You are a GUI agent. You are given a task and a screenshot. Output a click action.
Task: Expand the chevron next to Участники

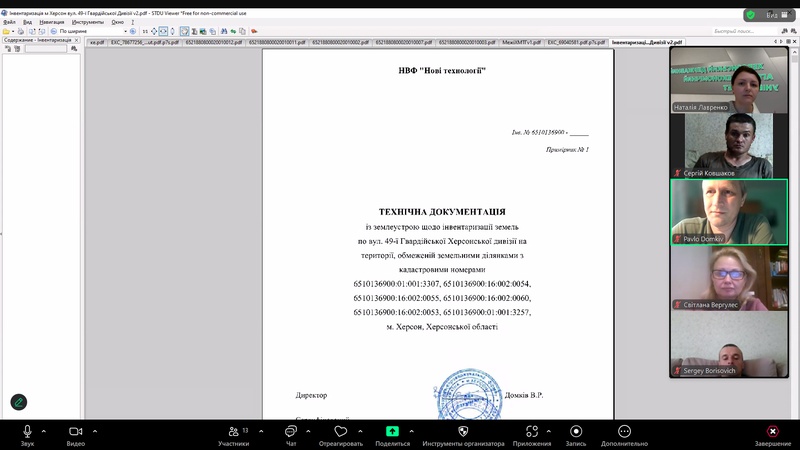tap(261, 431)
